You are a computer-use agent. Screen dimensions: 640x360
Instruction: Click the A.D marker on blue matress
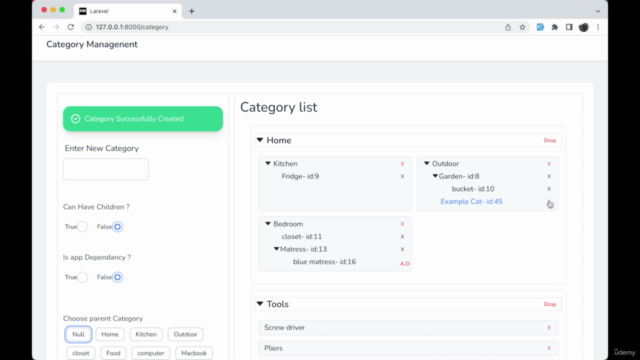(x=404, y=264)
